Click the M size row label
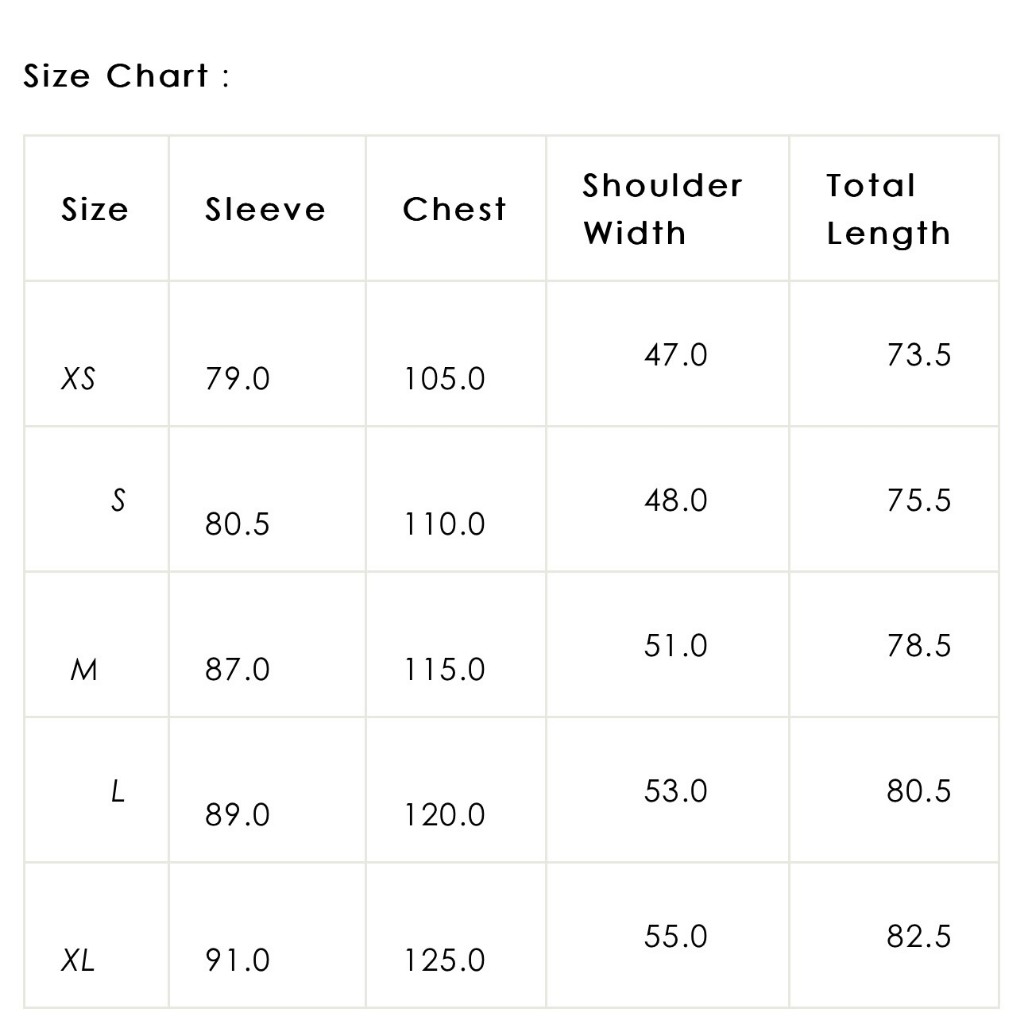Image resolution: width=1024 pixels, height=1024 pixels. 84,669
